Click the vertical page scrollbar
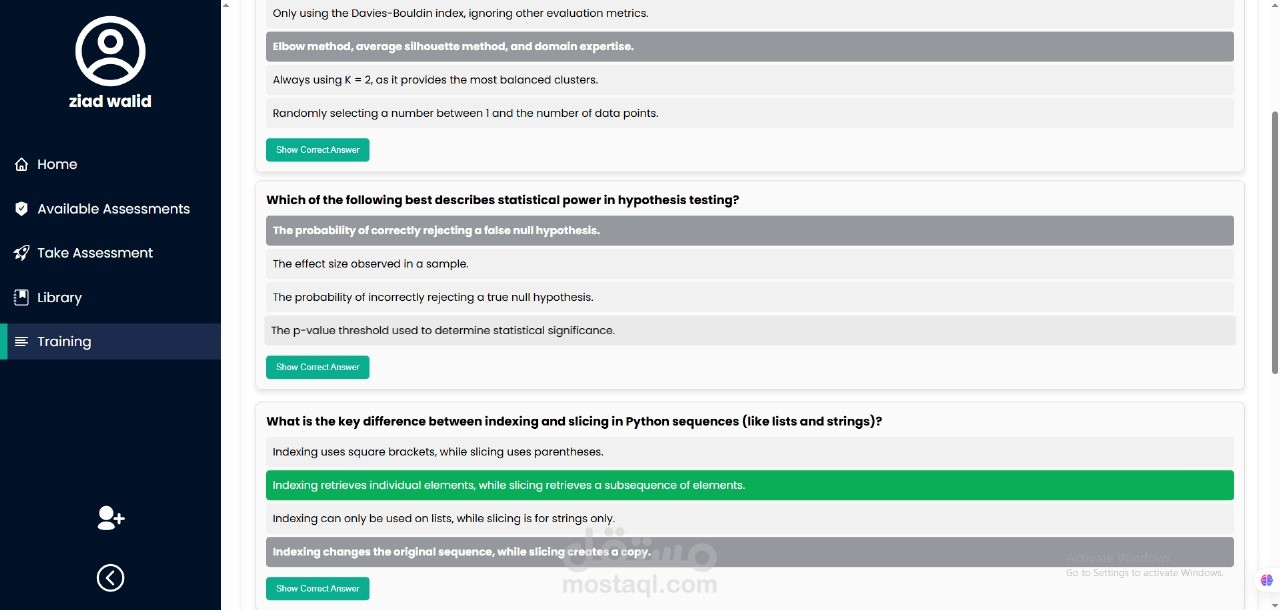Viewport: 1280px width, 610px height. [1274, 243]
